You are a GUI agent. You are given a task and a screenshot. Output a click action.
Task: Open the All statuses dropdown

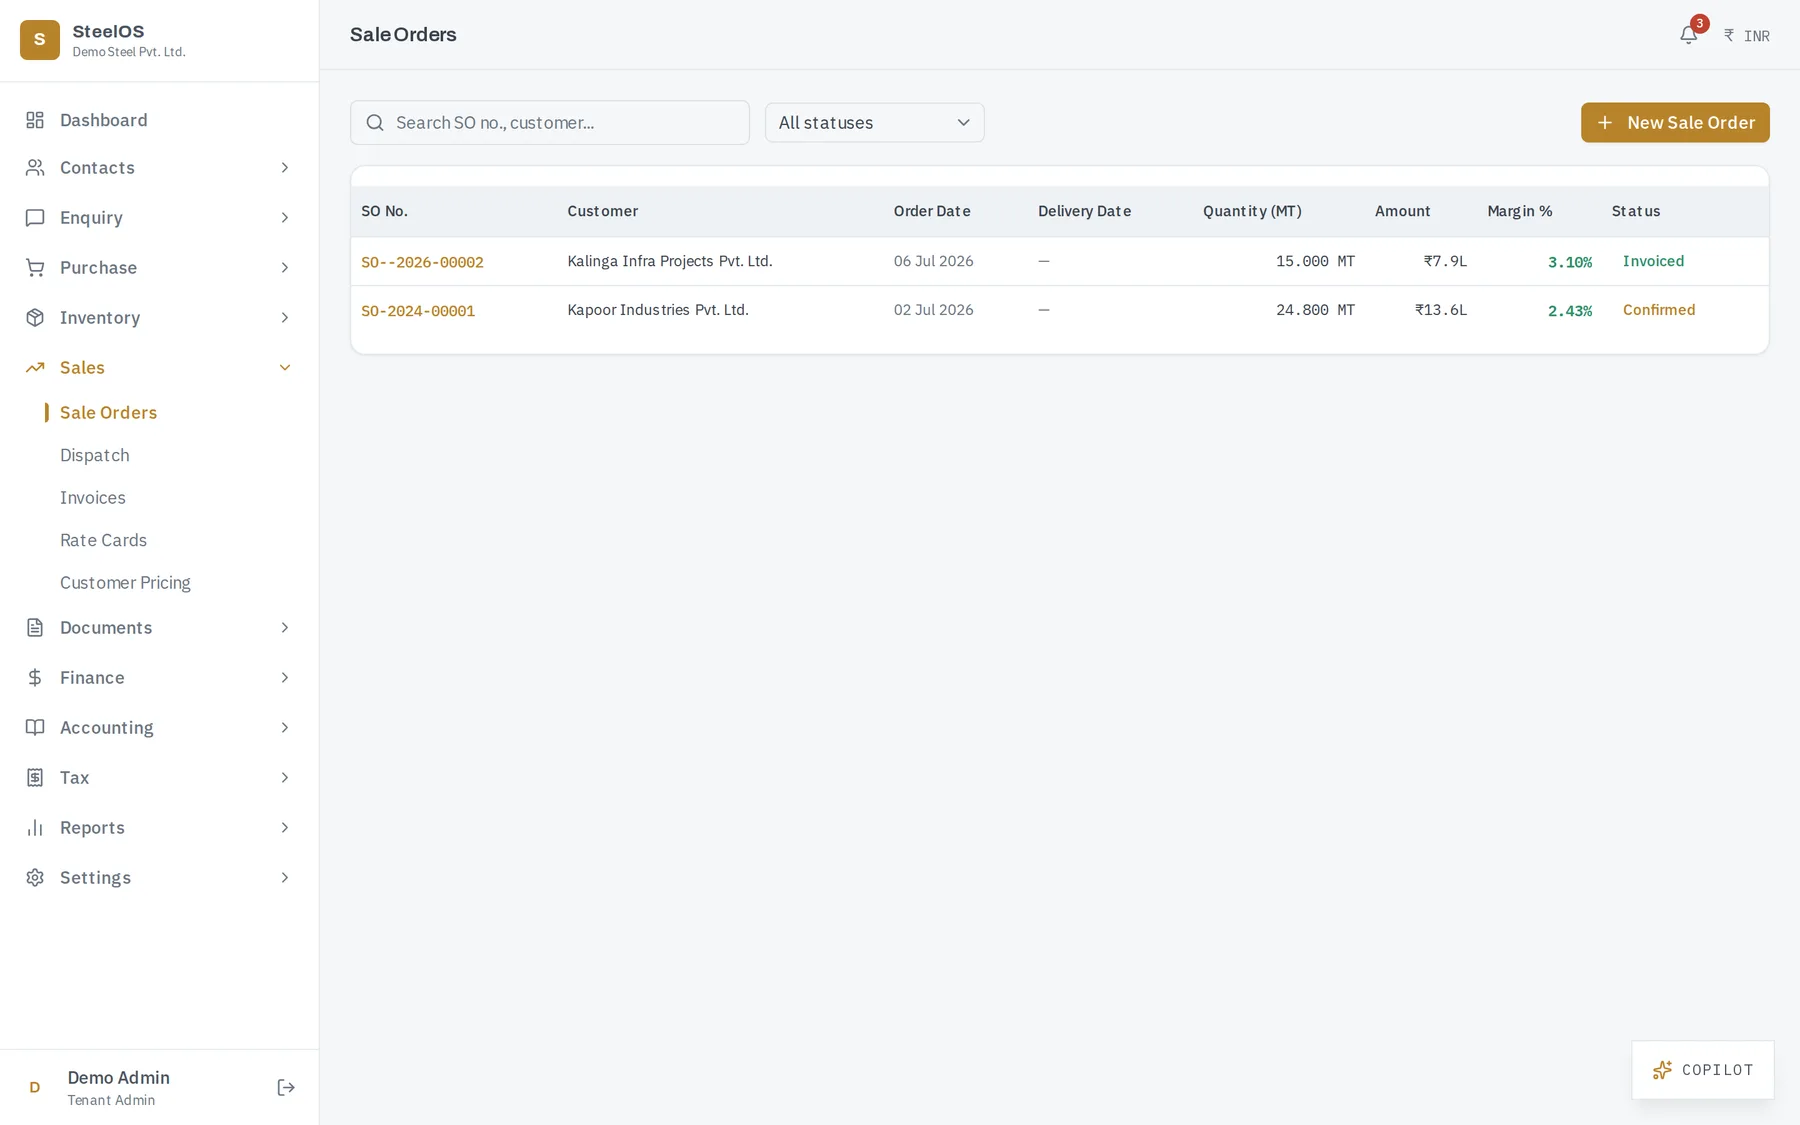(x=875, y=122)
